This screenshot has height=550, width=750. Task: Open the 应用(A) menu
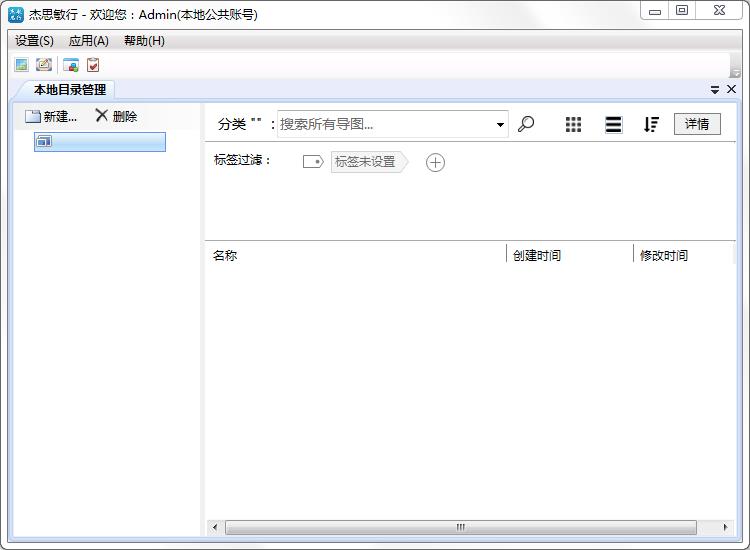pyautogui.click(x=88, y=41)
